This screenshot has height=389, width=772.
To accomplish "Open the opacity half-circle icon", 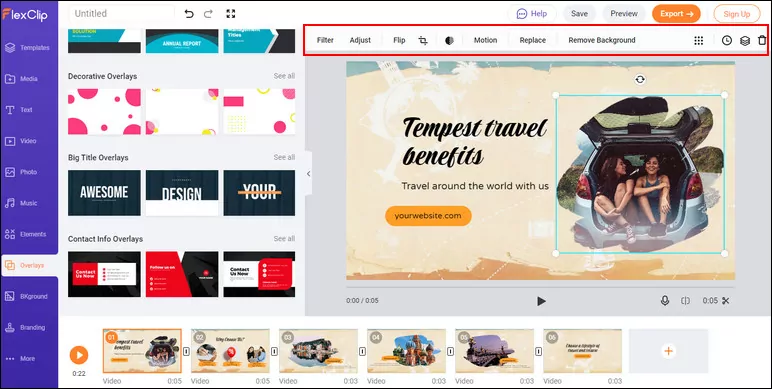I will [449, 40].
